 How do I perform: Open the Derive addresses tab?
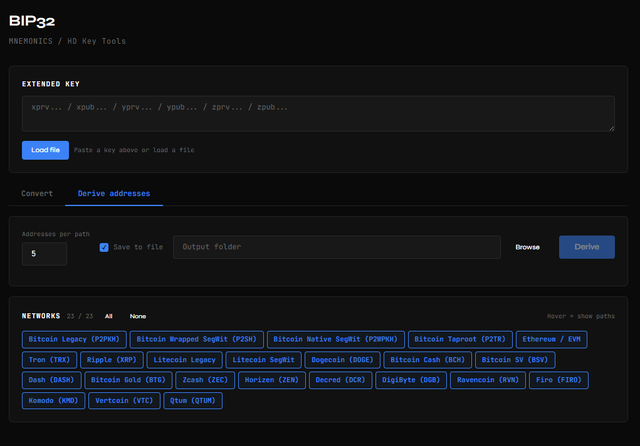(x=114, y=193)
